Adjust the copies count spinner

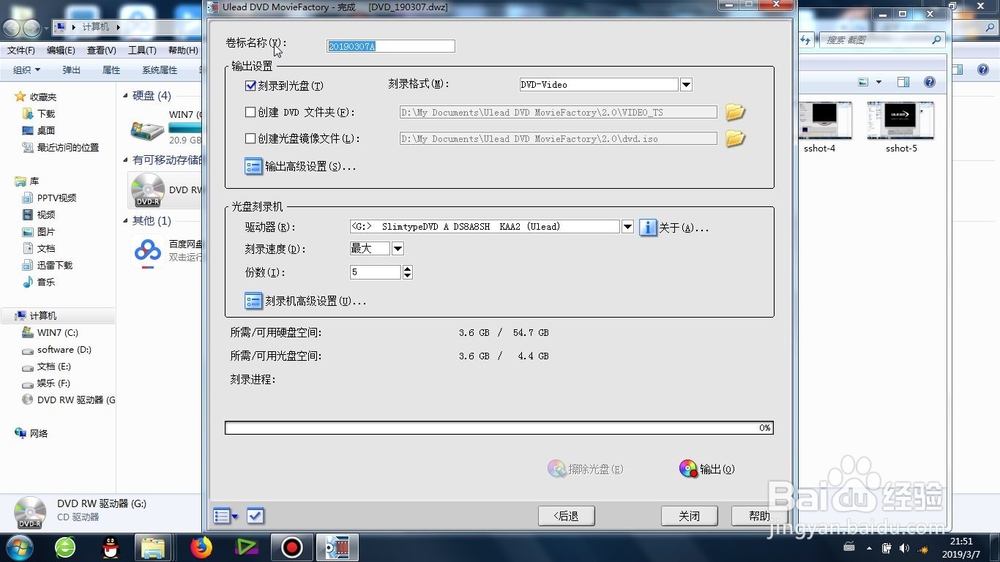[408, 272]
